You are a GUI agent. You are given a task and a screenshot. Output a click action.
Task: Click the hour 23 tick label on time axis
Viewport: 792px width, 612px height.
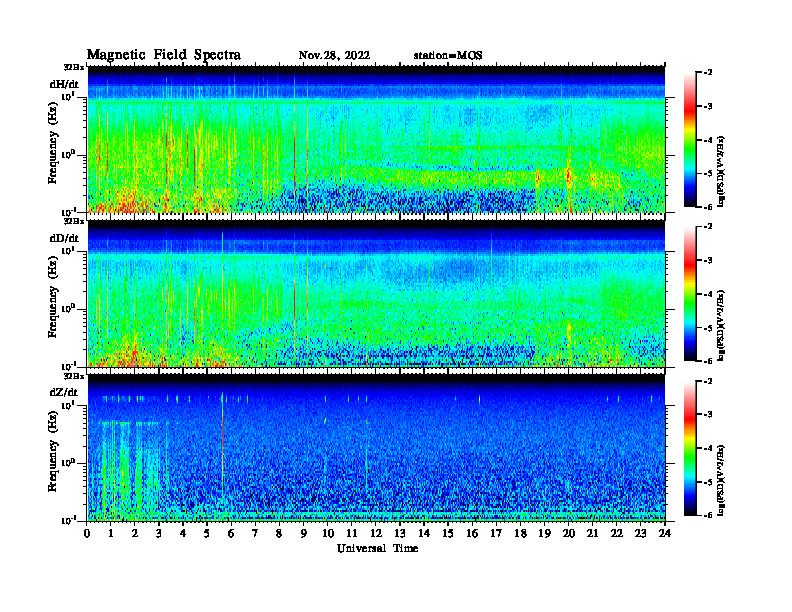tap(640, 534)
